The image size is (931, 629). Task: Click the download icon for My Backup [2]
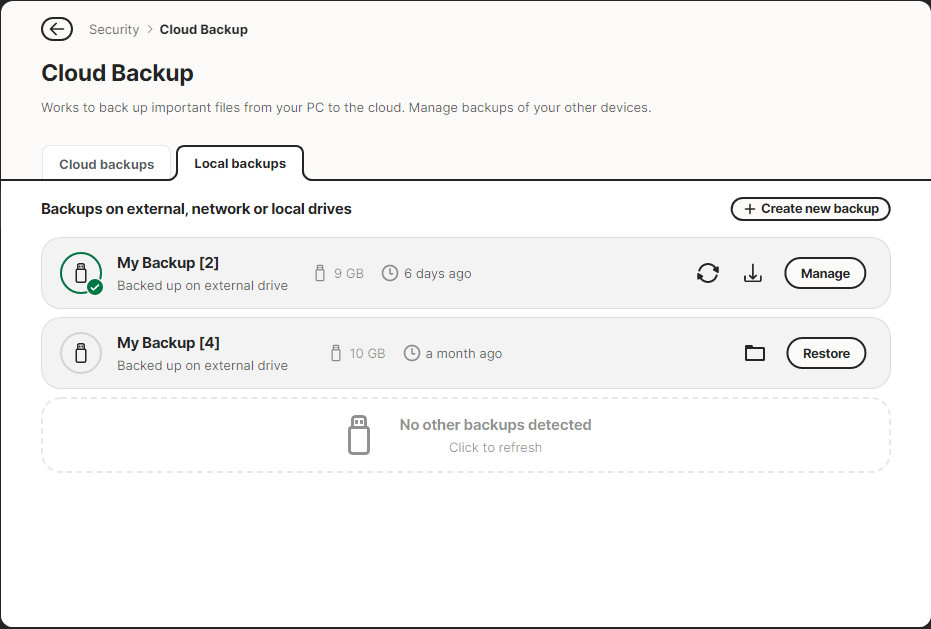(753, 273)
